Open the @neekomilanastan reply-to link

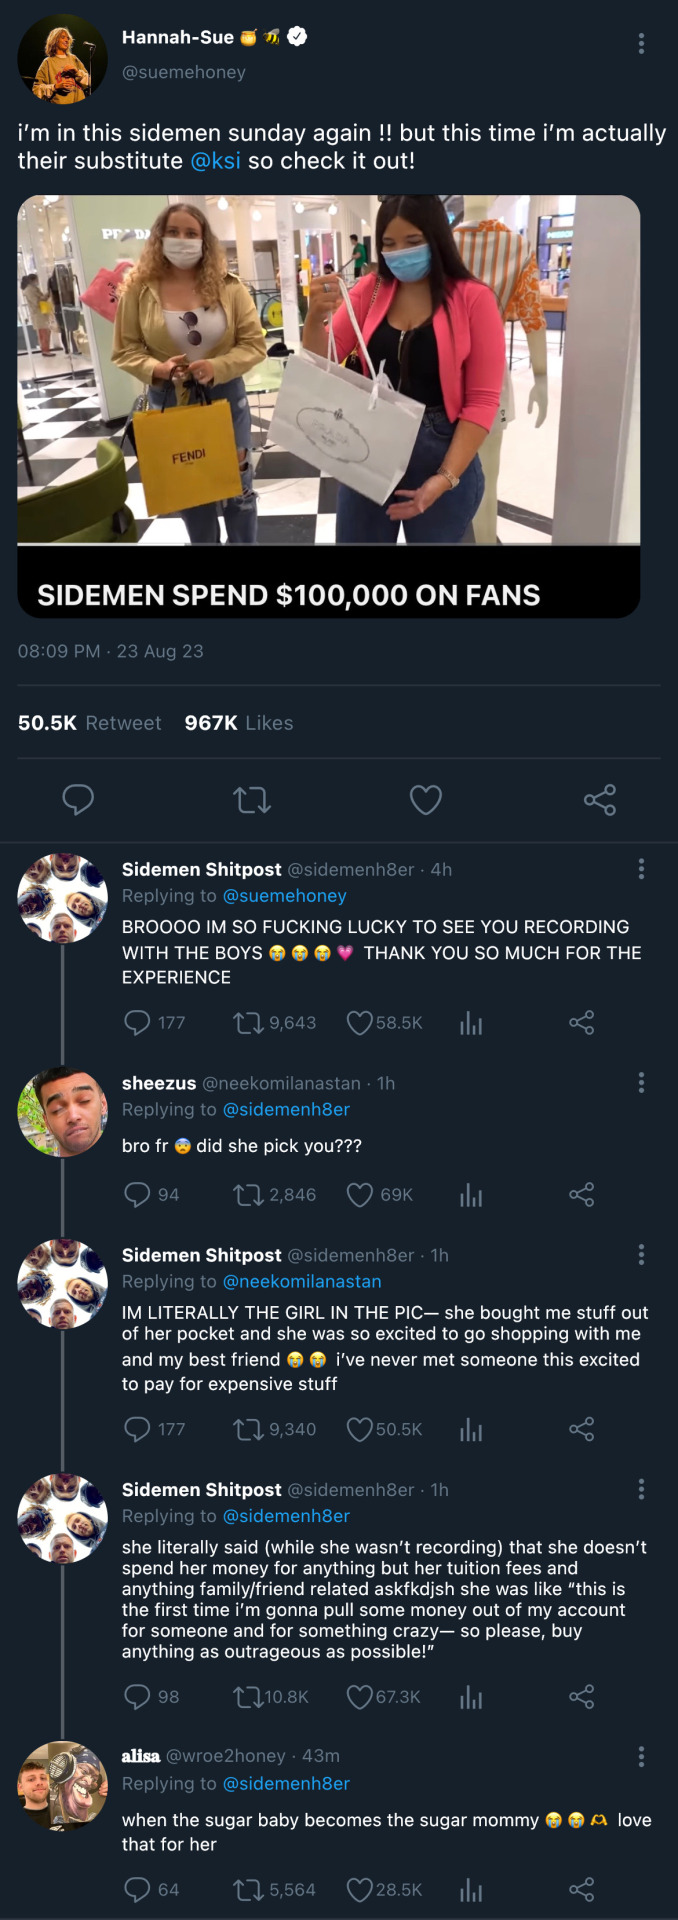302,1281
